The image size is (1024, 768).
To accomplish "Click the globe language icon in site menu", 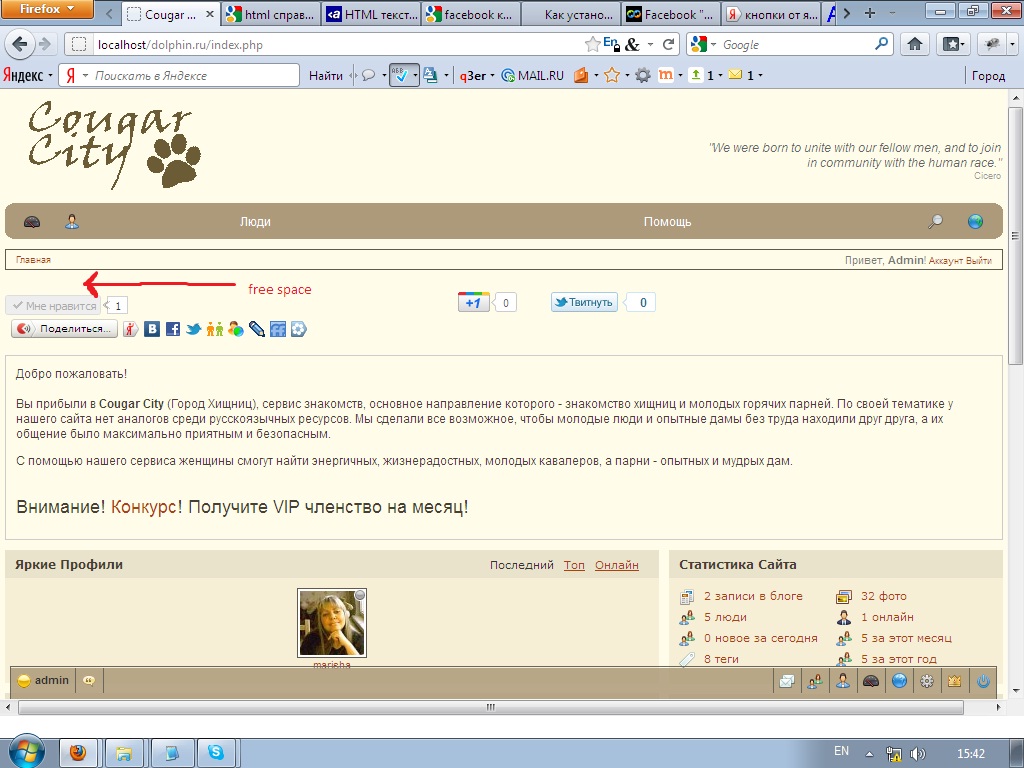I will click(975, 221).
